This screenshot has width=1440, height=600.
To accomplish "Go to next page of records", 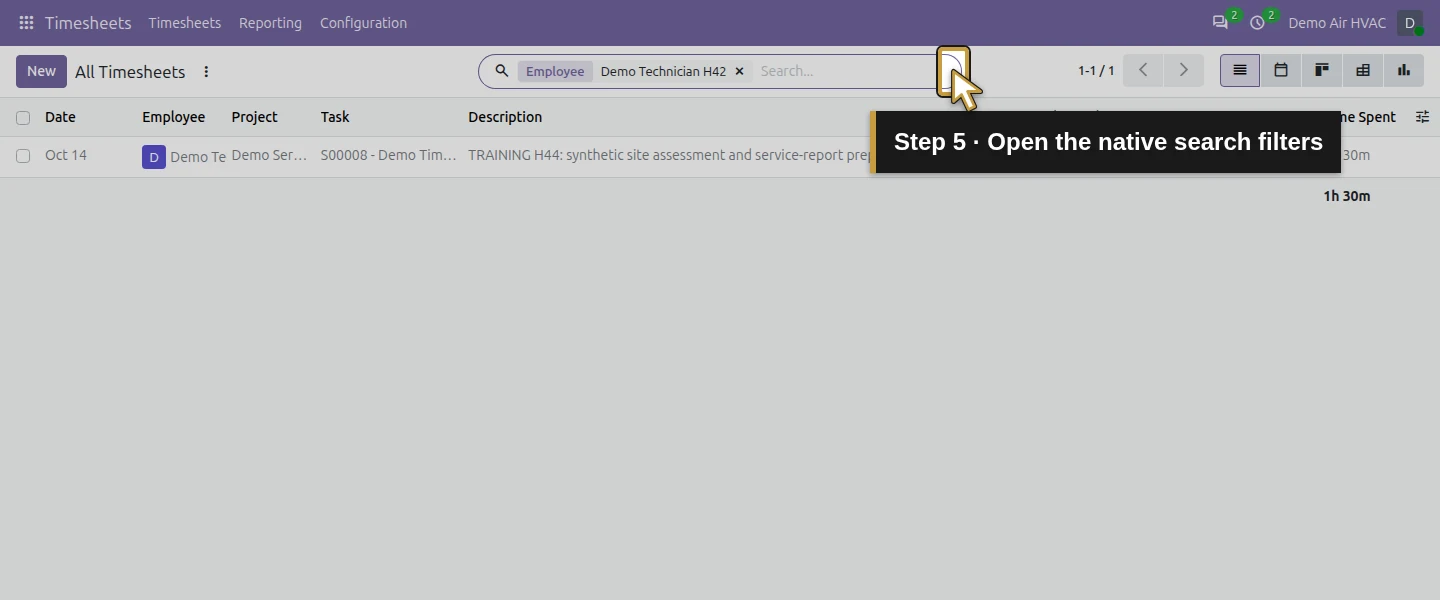I will click(1184, 70).
